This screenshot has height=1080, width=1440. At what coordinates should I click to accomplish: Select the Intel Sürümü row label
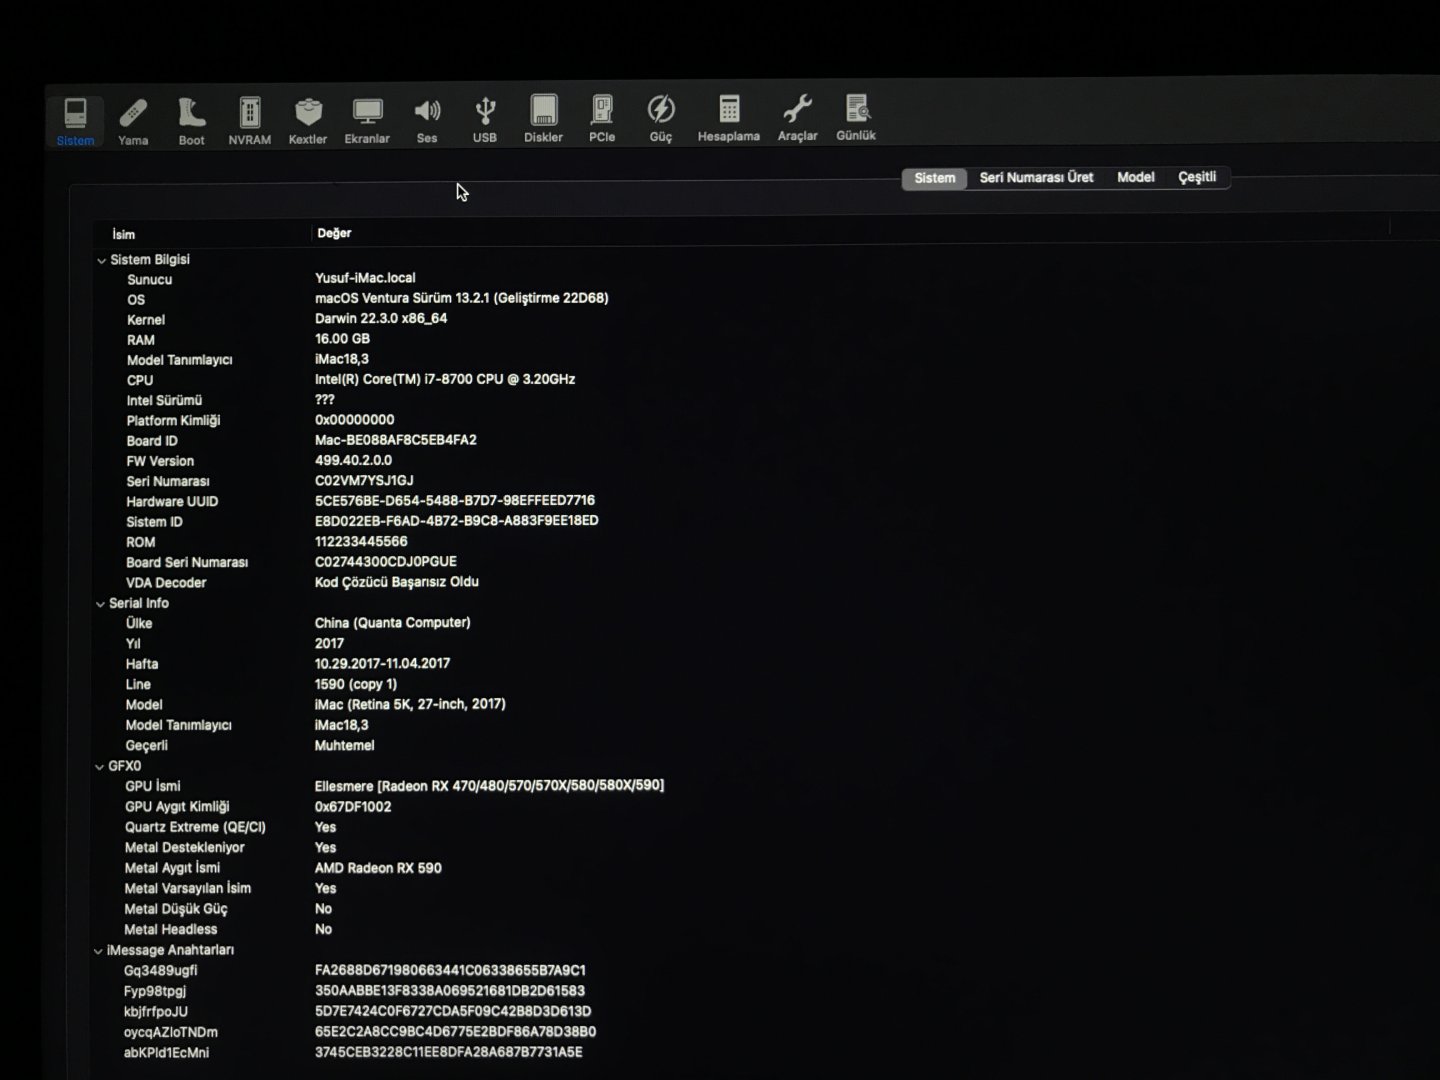pos(164,401)
